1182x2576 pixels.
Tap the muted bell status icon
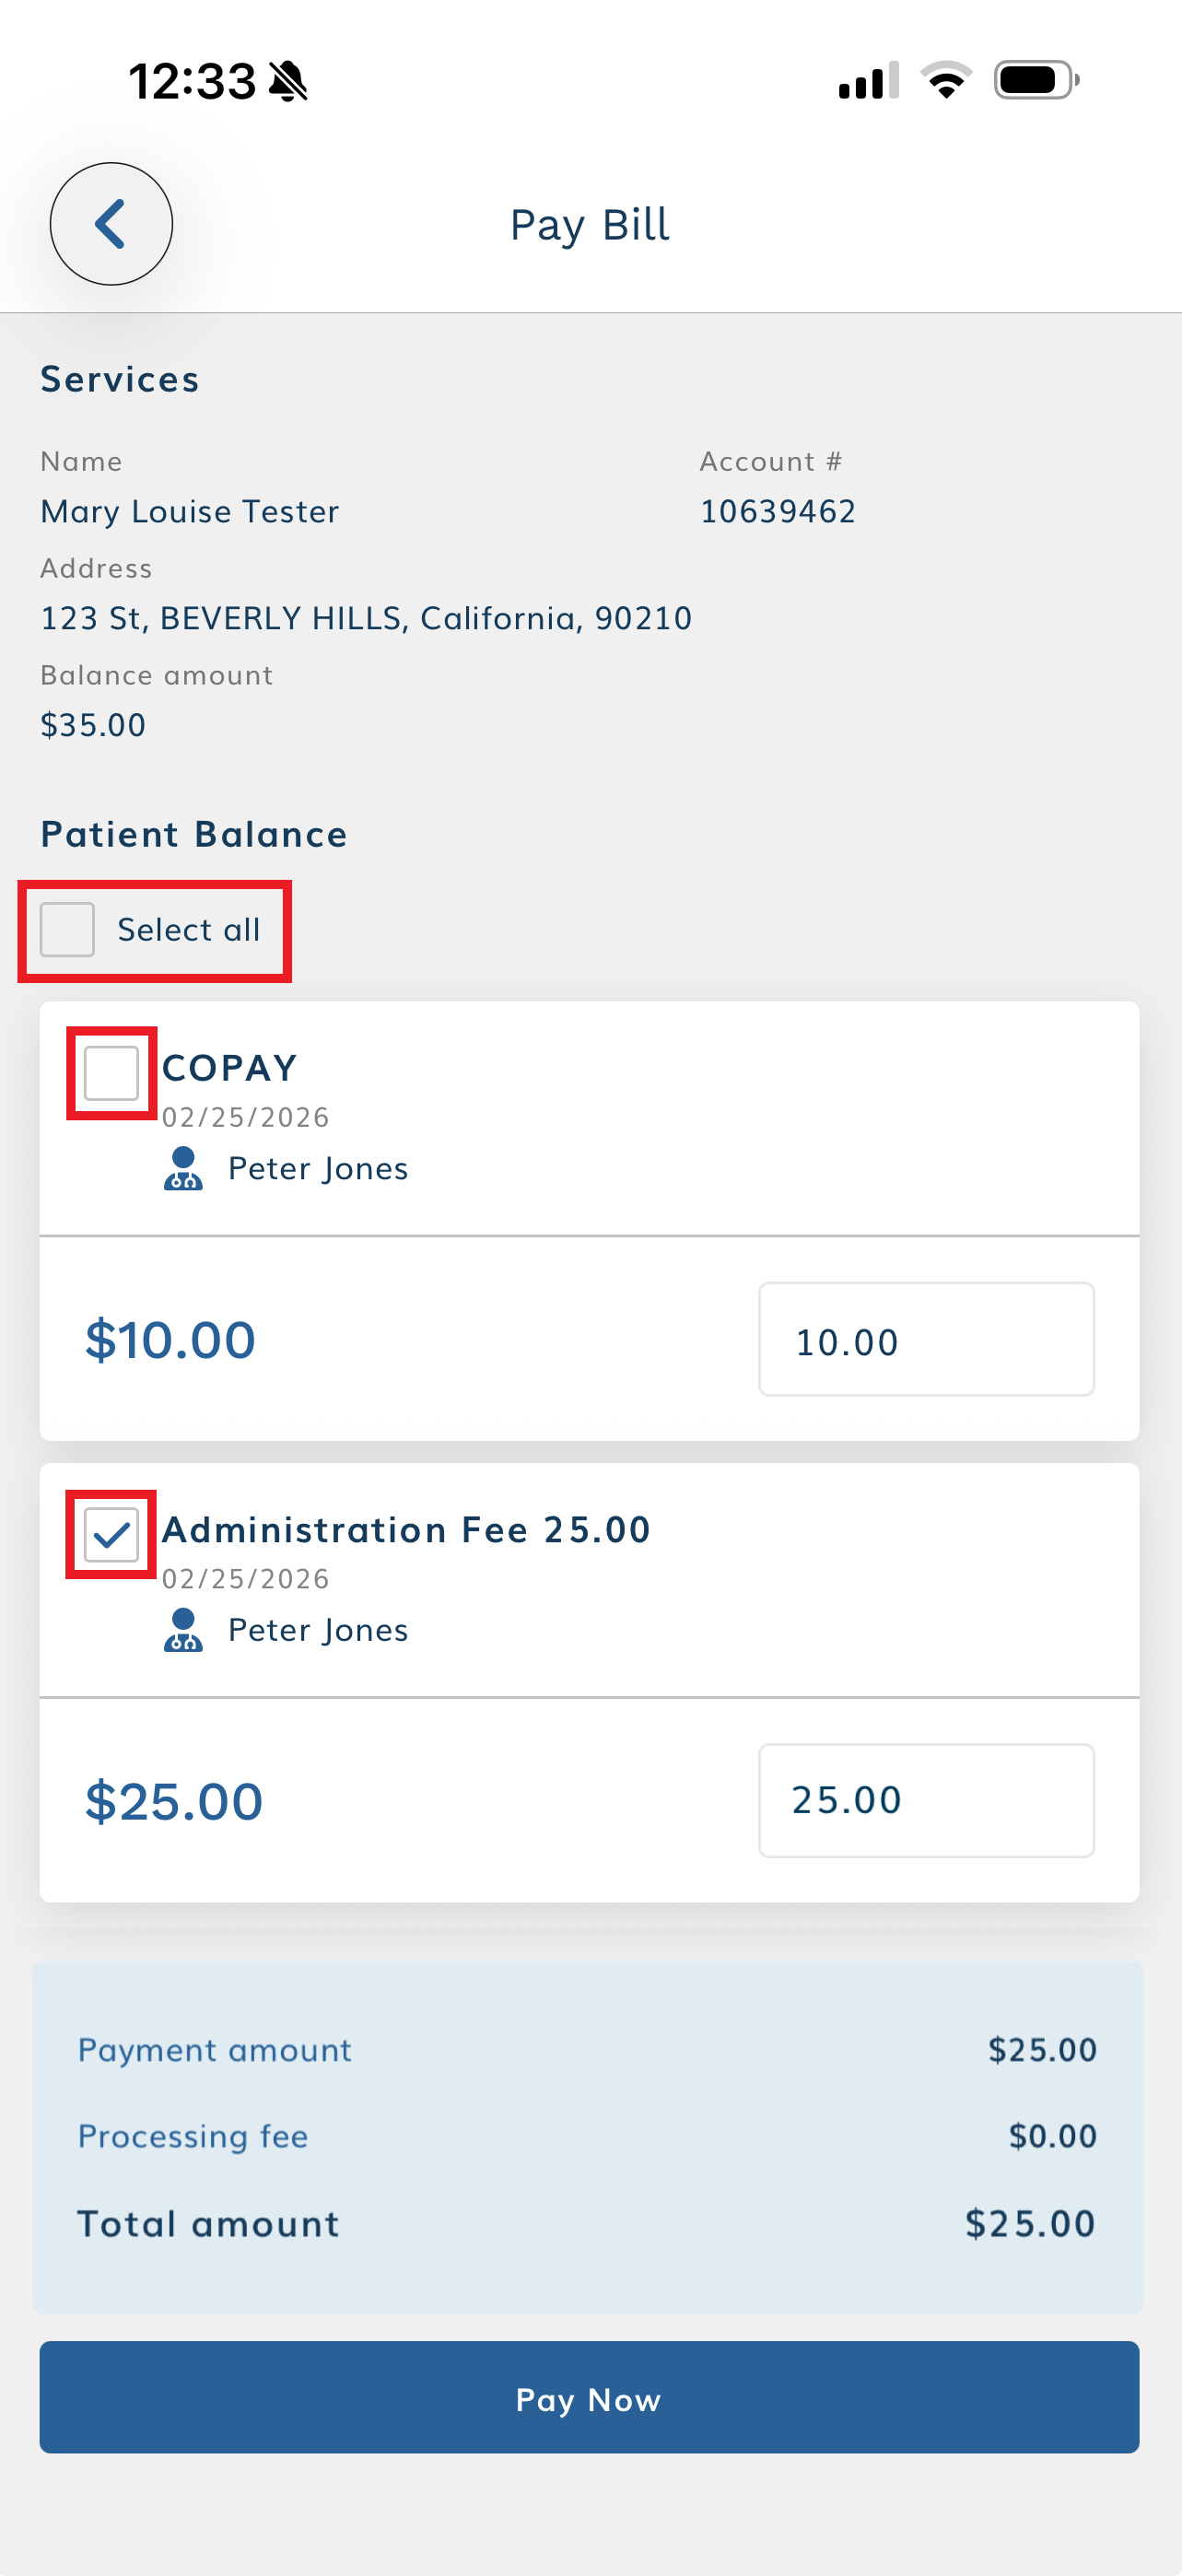click(288, 81)
